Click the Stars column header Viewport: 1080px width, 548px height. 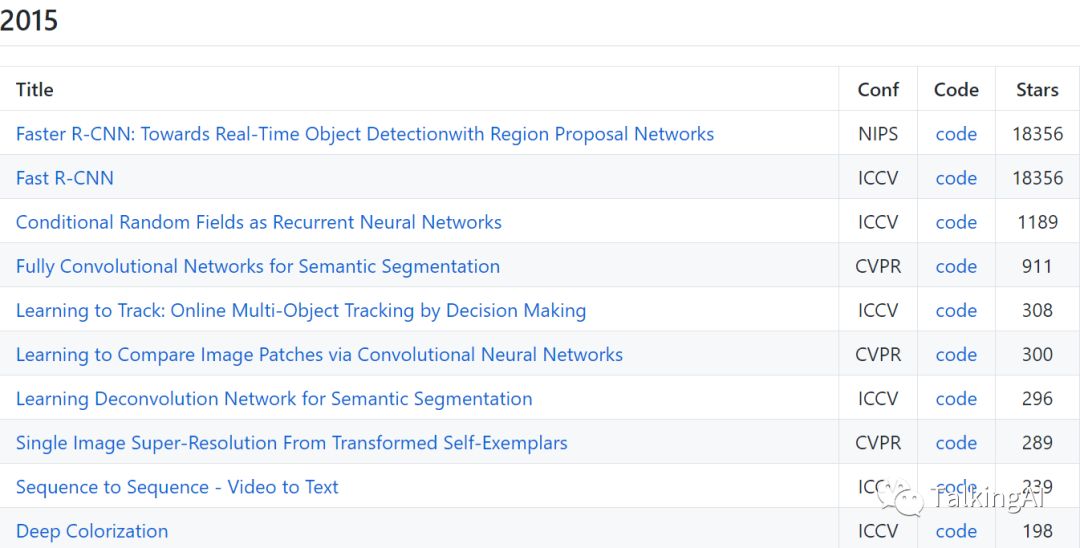click(1037, 89)
